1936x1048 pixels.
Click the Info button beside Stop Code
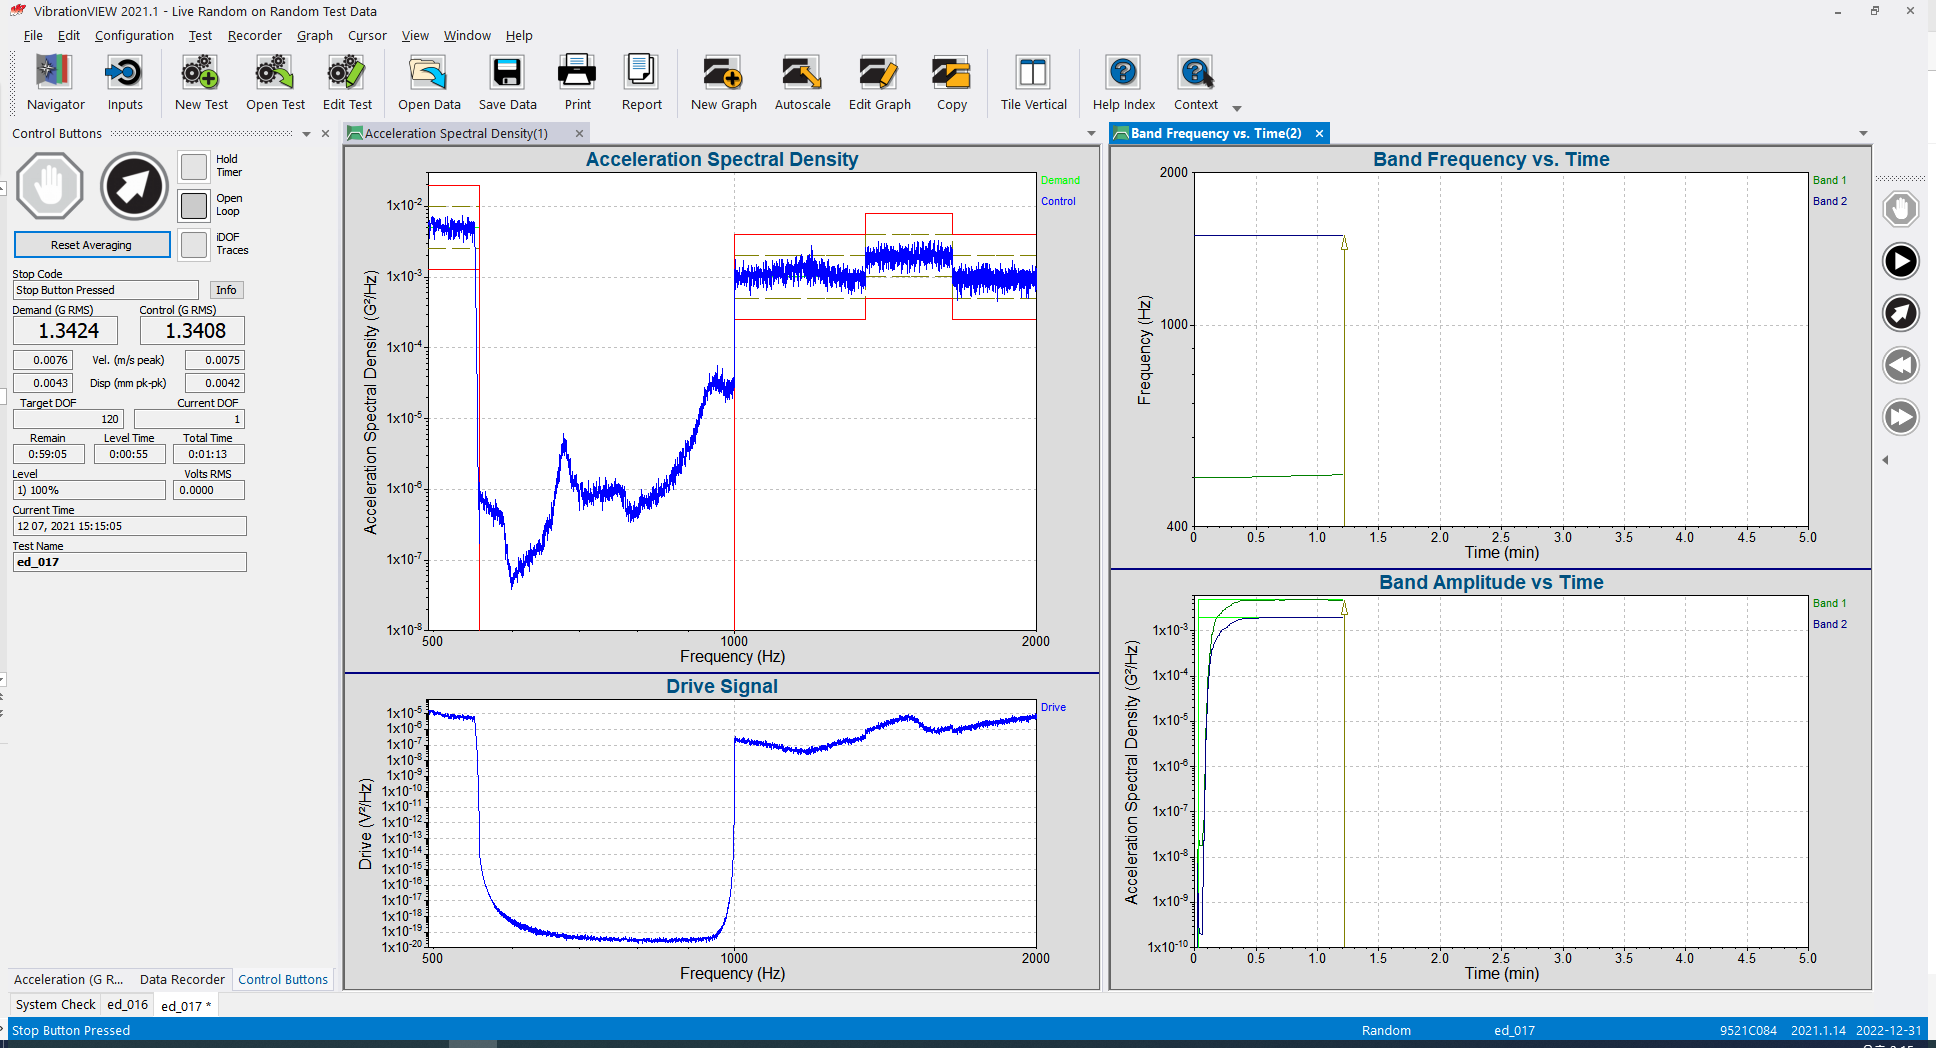(x=227, y=290)
